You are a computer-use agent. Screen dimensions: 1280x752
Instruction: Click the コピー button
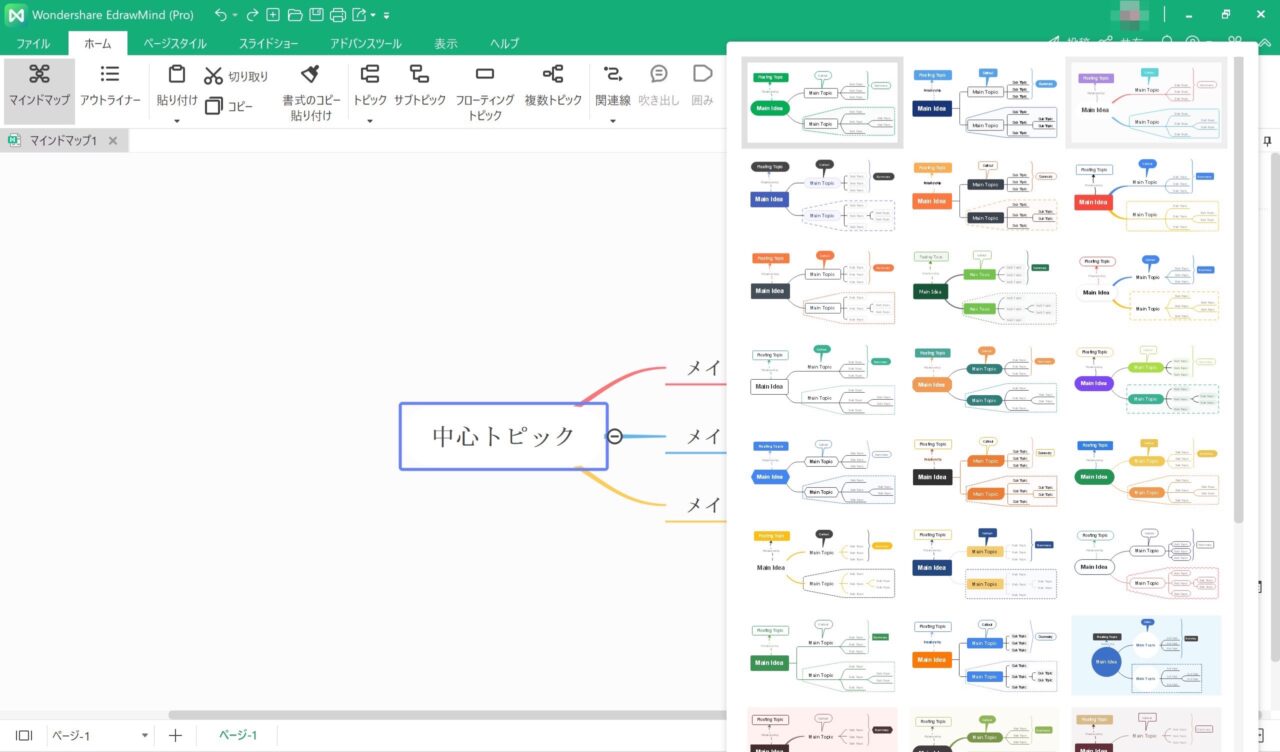(x=229, y=106)
